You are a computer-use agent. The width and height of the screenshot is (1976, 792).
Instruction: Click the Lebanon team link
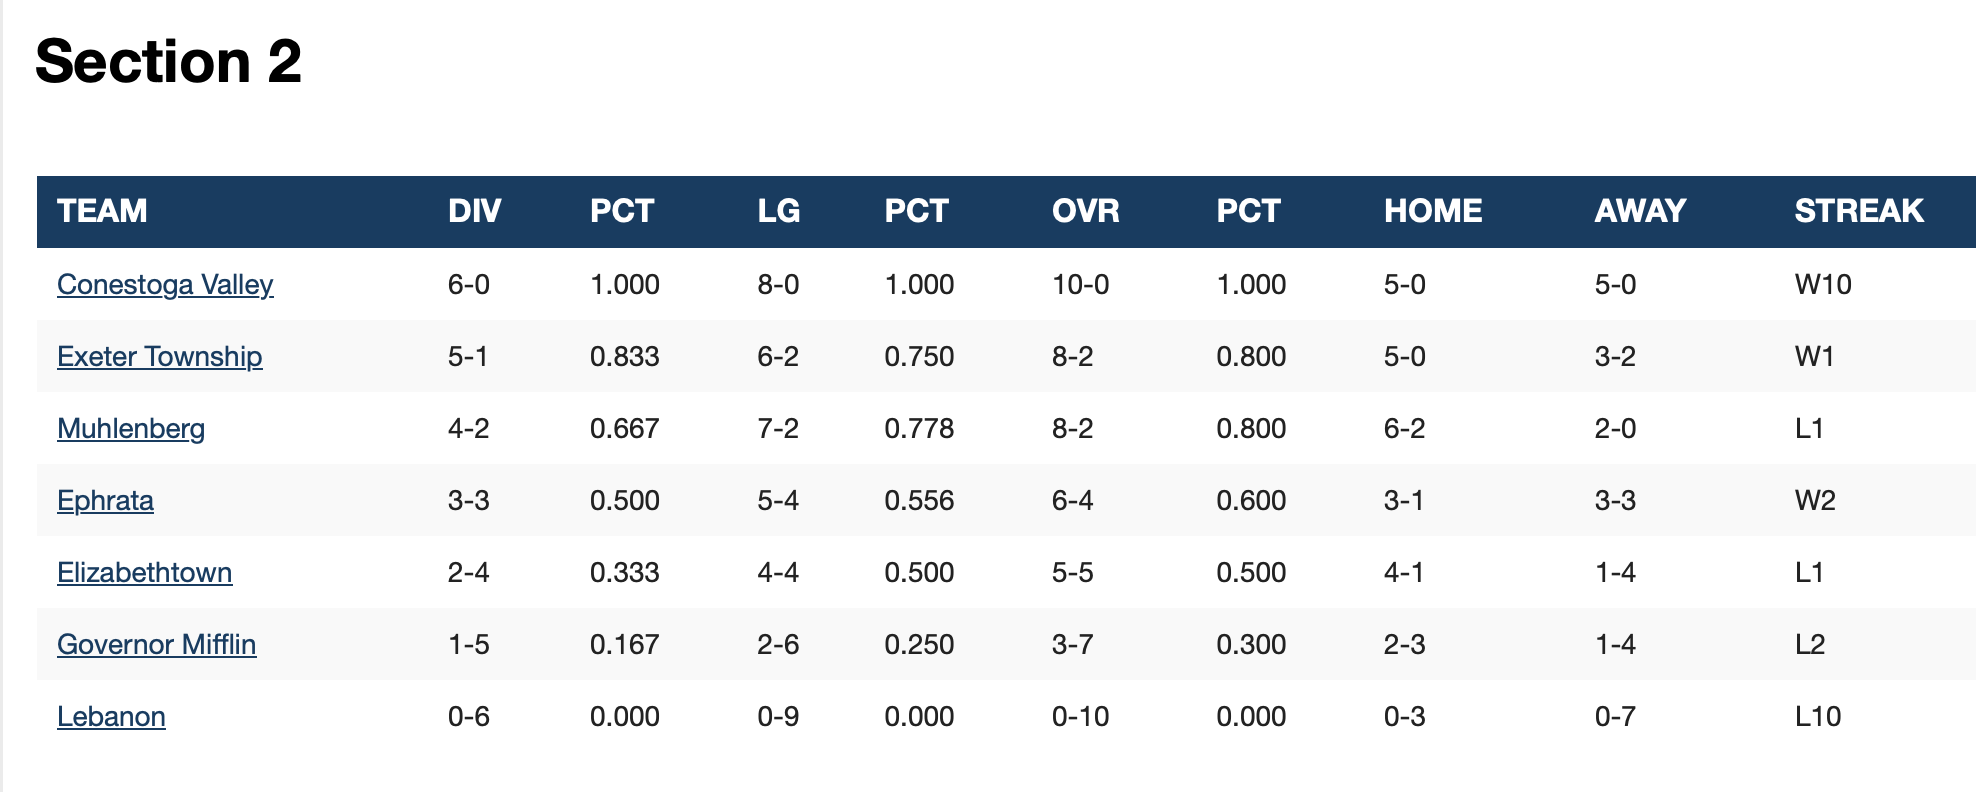pyautogui.click(x=111, y=717)
